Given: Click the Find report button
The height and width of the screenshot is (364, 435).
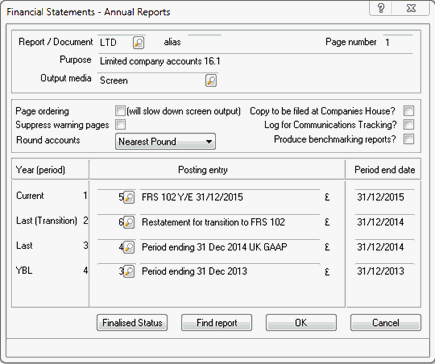Looking at the screenshot, I should 217,323.
